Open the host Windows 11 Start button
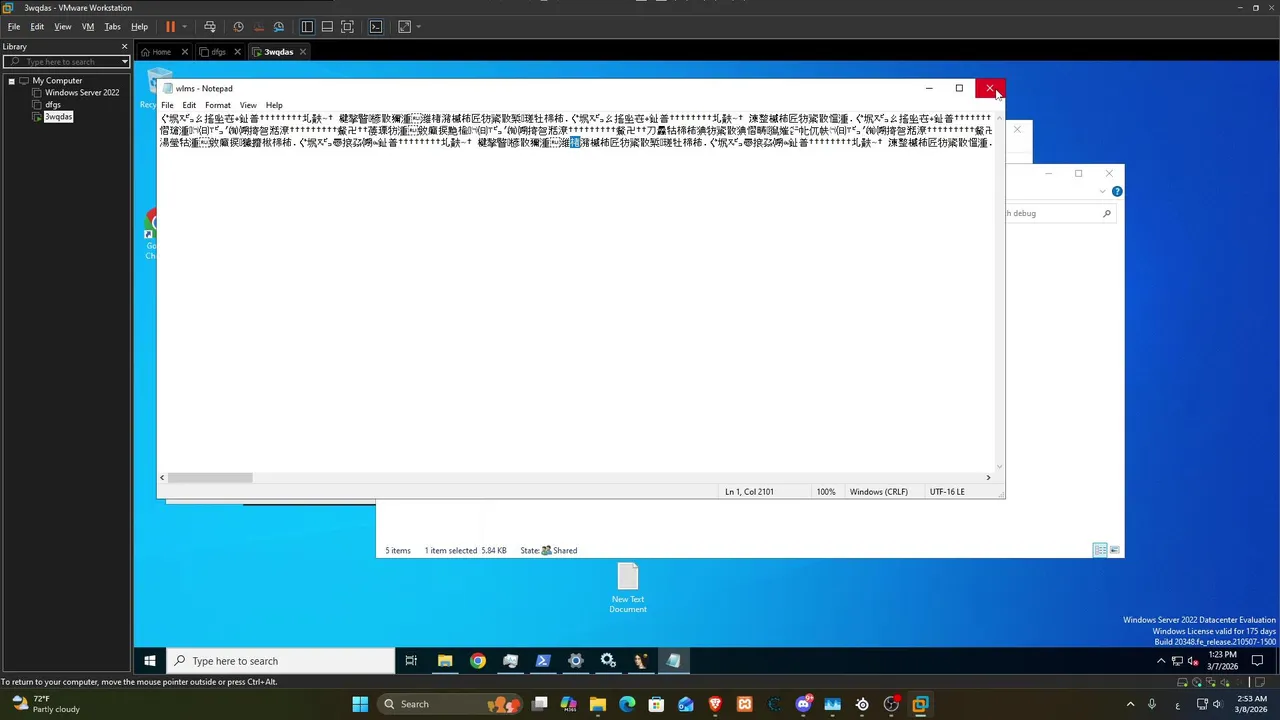 click(x=360, y=704)
